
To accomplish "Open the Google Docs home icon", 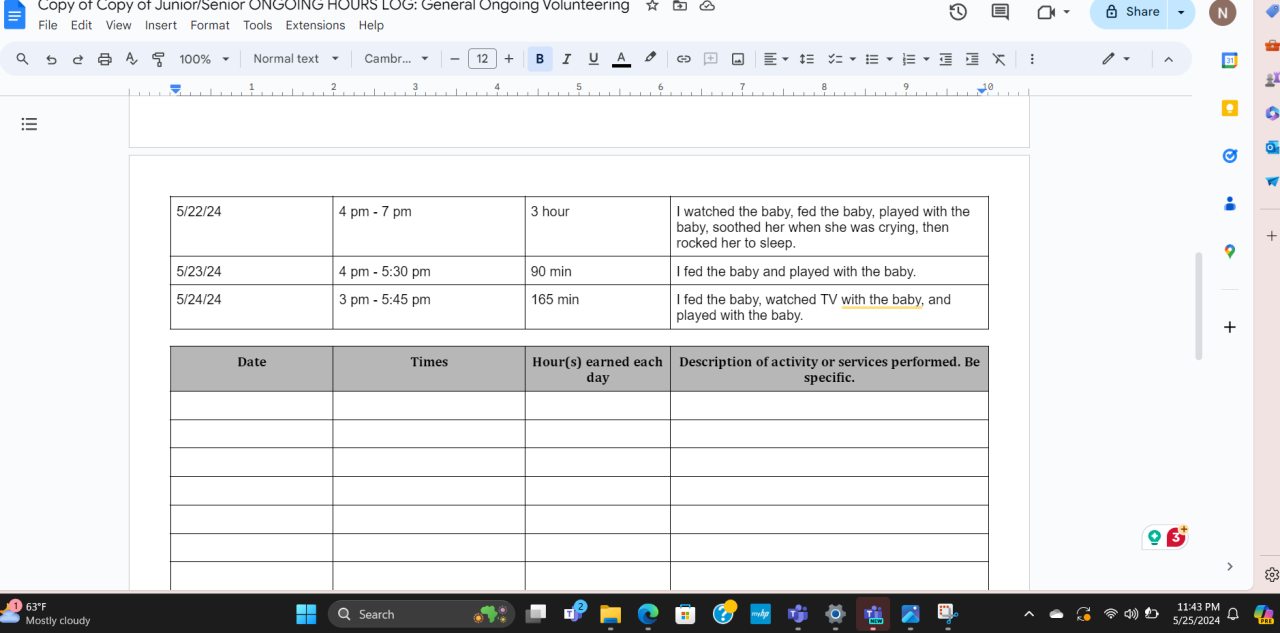I will [15, 16].
